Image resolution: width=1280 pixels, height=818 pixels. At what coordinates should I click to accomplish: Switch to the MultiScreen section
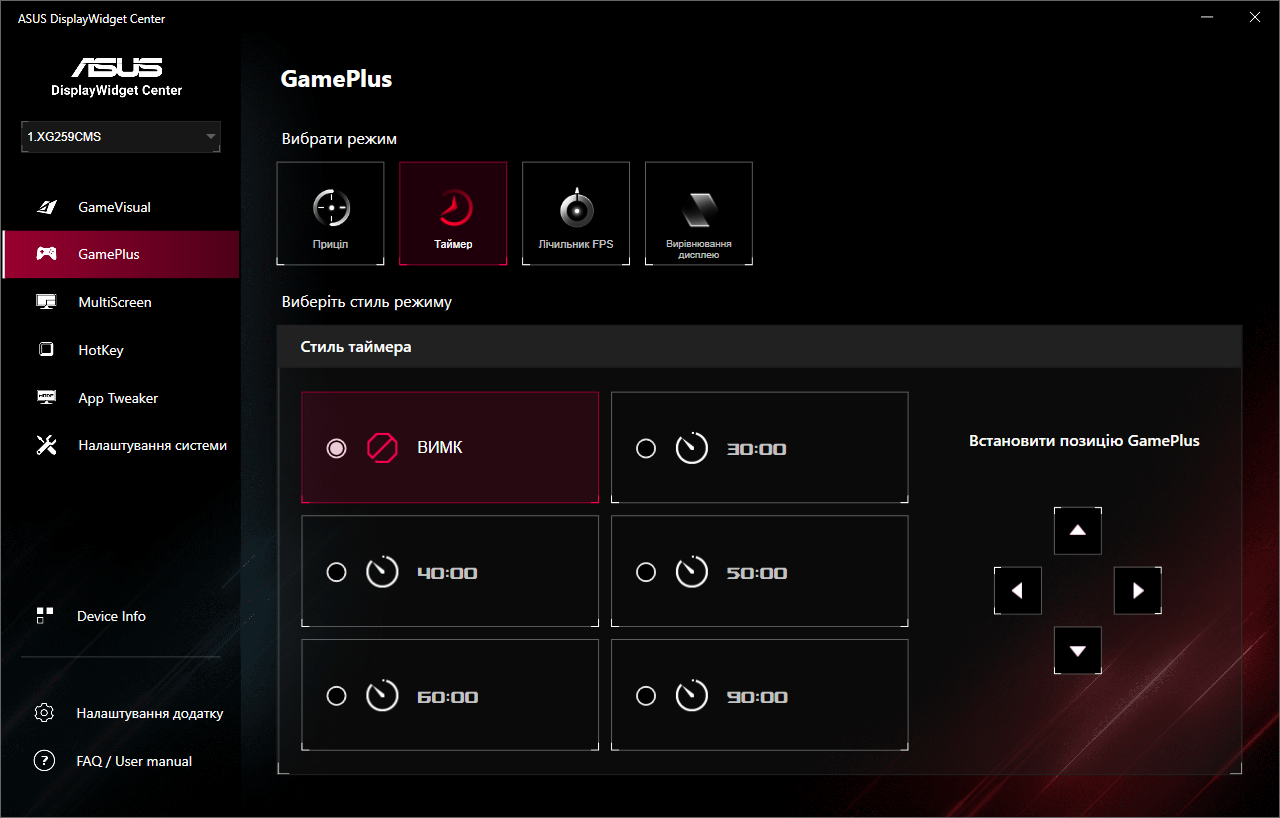115,302
